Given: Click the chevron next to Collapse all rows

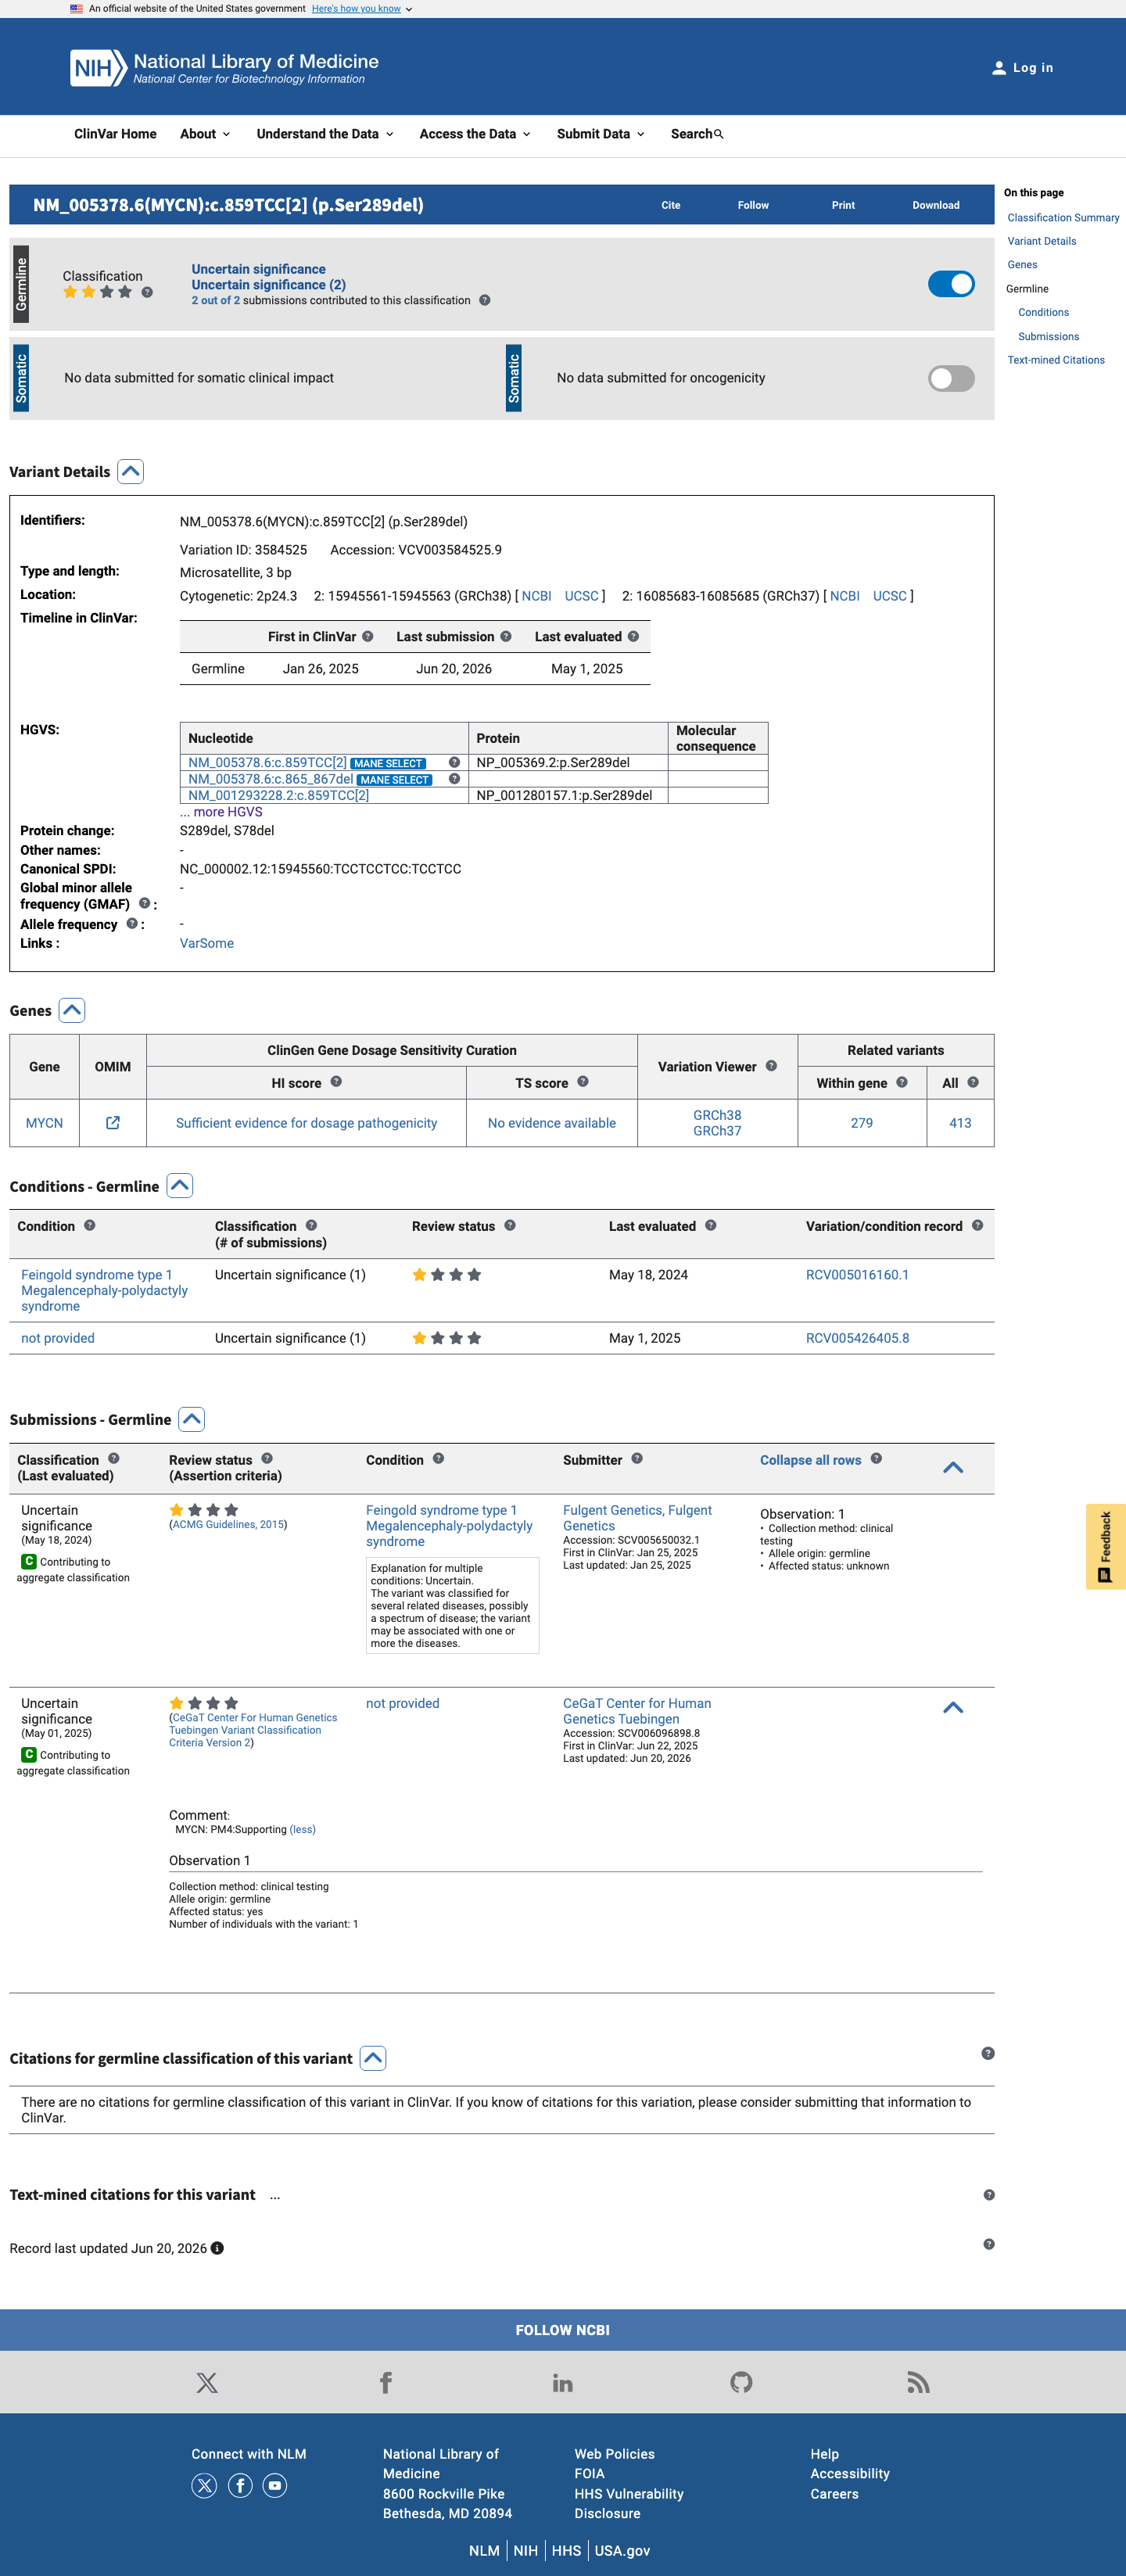Looking at the screenshot, I should 953,1468.
